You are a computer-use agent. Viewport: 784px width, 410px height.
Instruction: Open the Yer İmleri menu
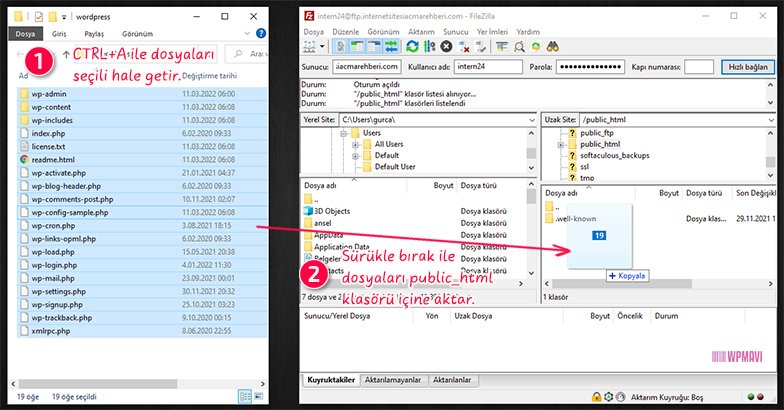[x=492, y=32]
